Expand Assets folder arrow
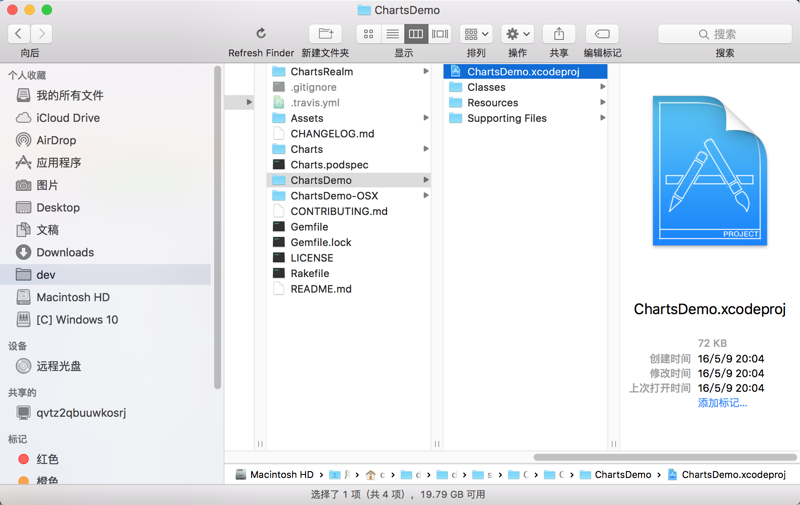This screenshot has height=505, width=800. [x=426, y=118]
